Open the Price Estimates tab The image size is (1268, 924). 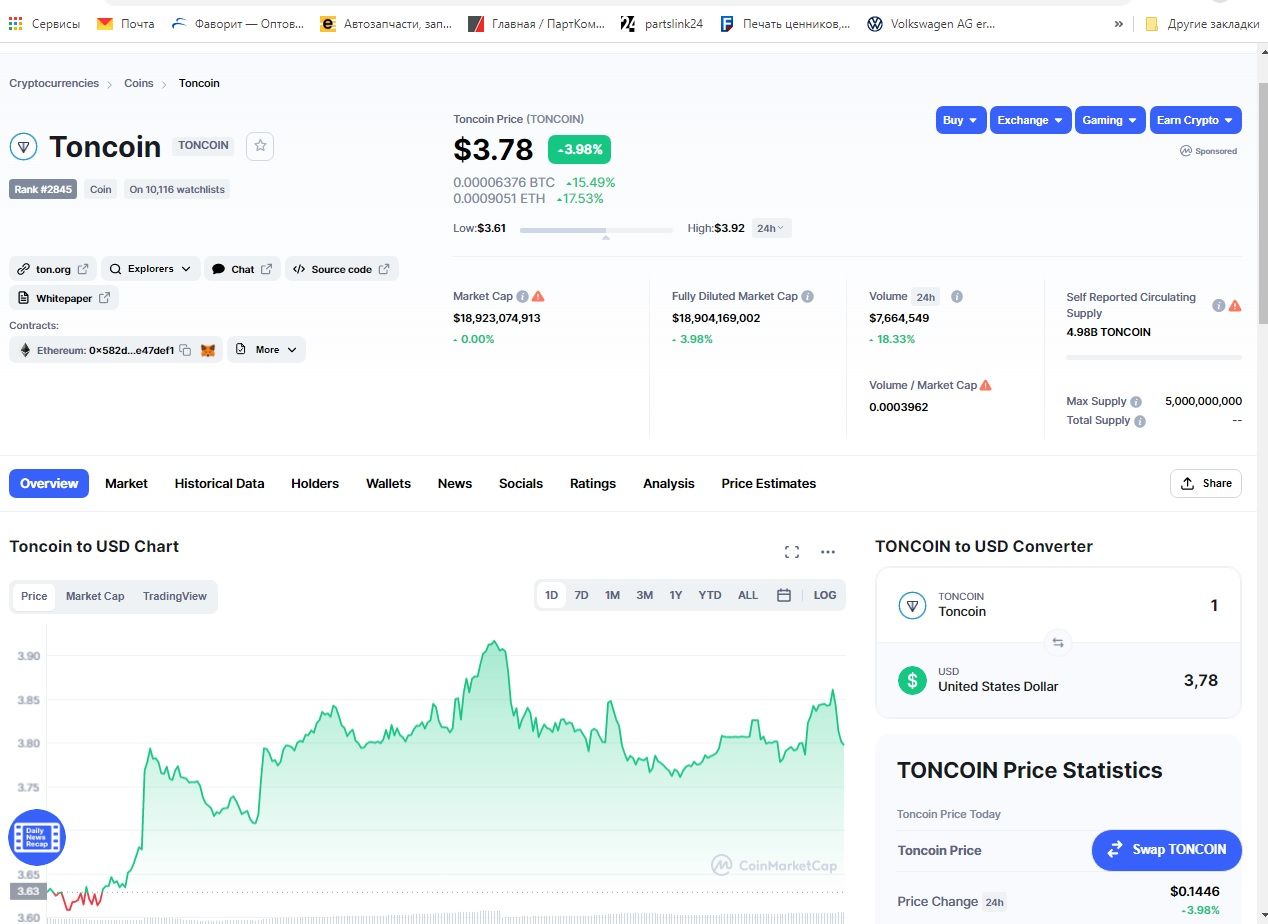point(769,483)
